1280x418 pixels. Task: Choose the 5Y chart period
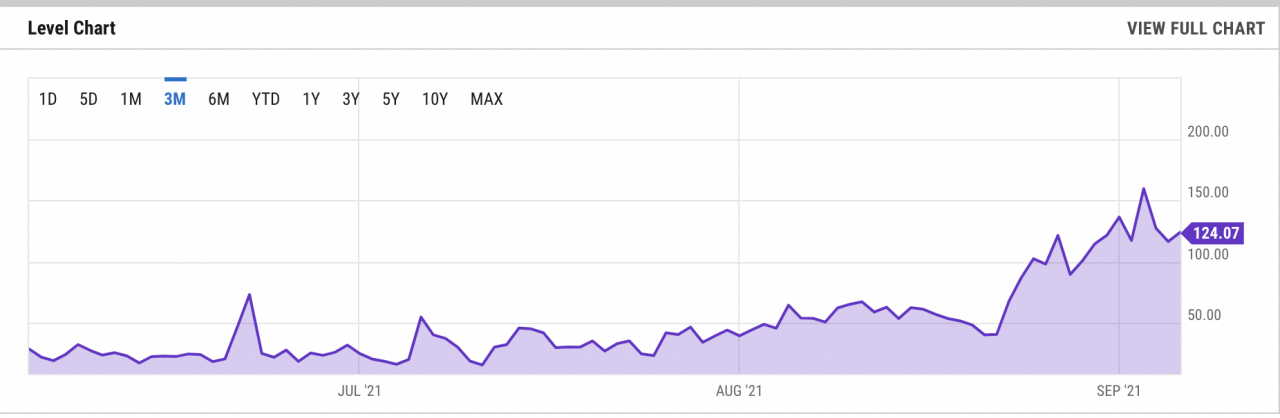coord(391,99)
